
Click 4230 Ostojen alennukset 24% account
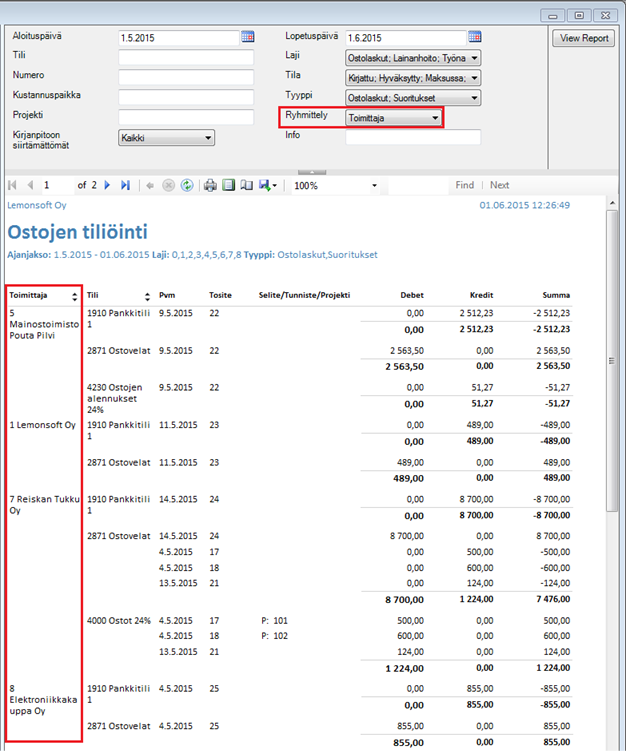[114, 398]
